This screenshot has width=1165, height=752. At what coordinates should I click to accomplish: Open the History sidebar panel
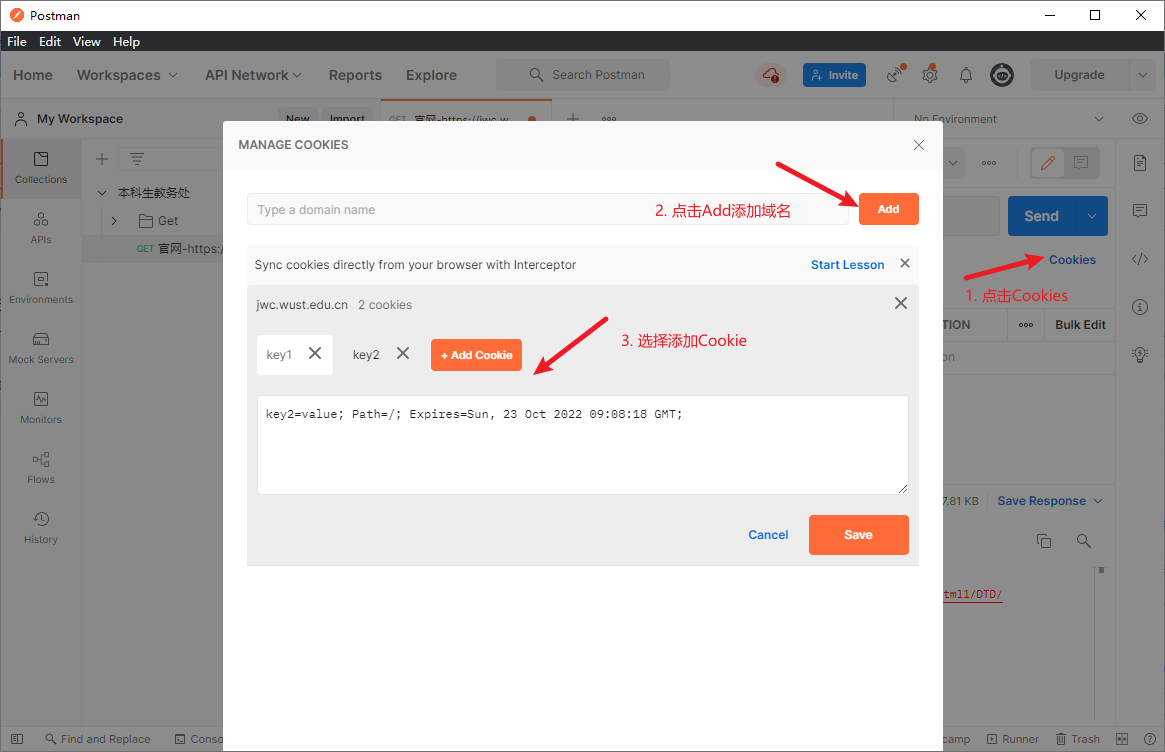[41, 528]
